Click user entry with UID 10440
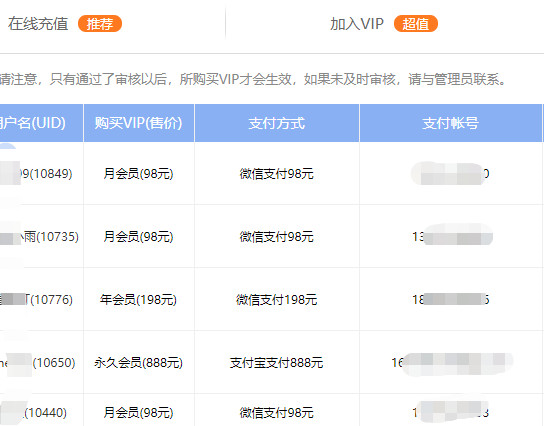Image resolution: width=544 pixels, height=426 pixels. coord(33,412)
